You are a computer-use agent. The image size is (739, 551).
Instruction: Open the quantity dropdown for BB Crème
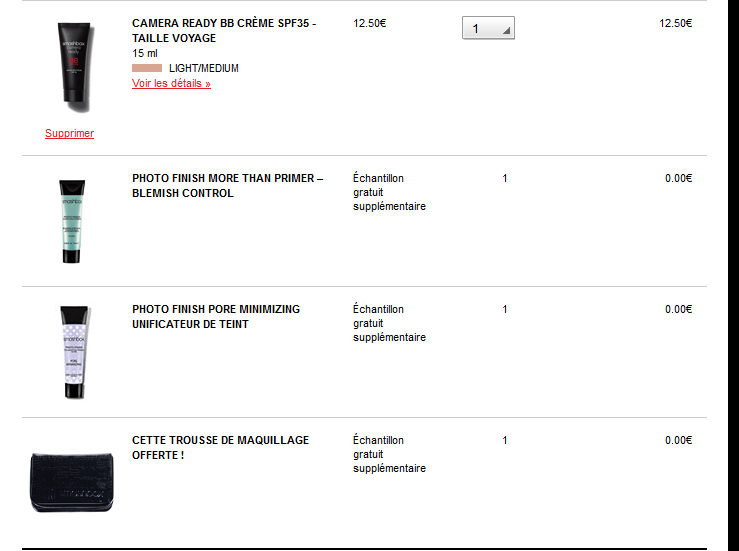[x=488, y=29]
